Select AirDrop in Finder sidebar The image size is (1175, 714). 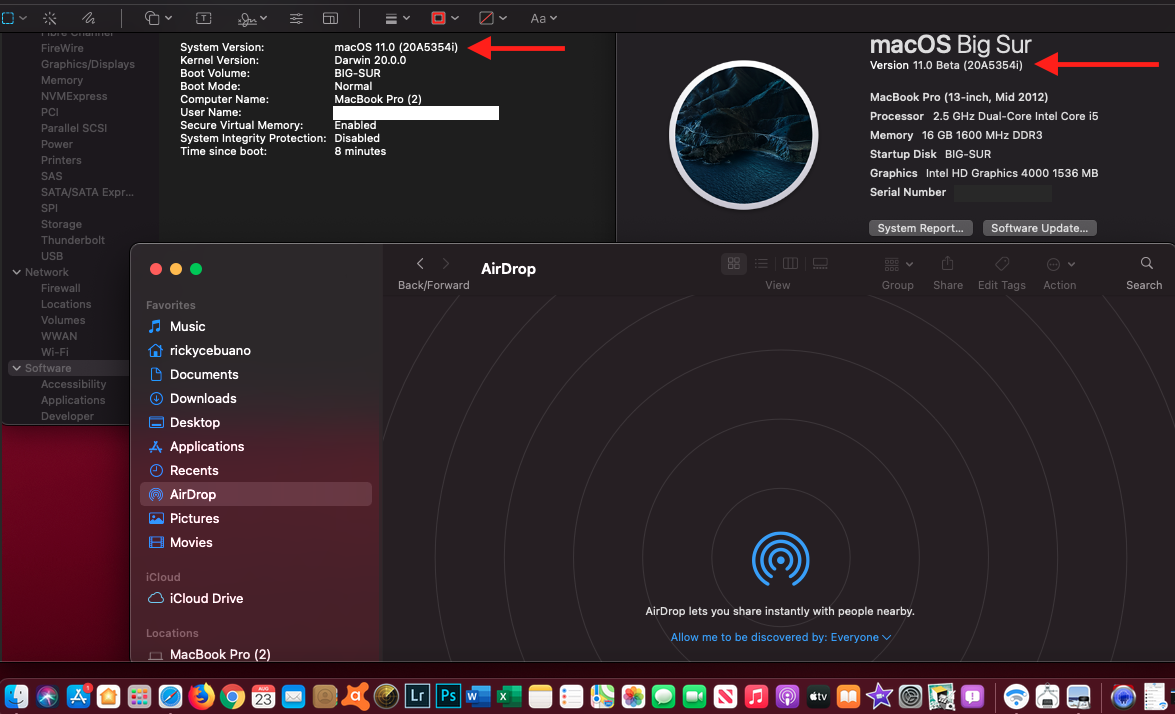pos(256,494)
